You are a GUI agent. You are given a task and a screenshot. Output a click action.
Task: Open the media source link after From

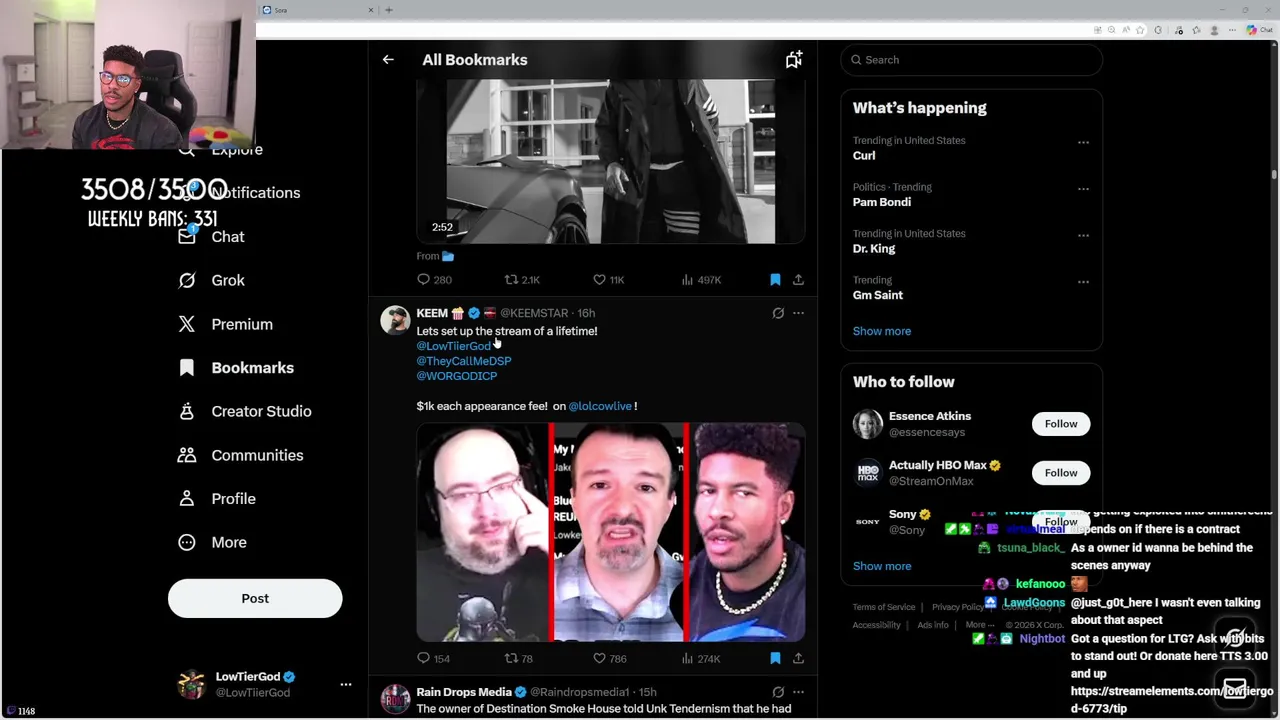448,256
